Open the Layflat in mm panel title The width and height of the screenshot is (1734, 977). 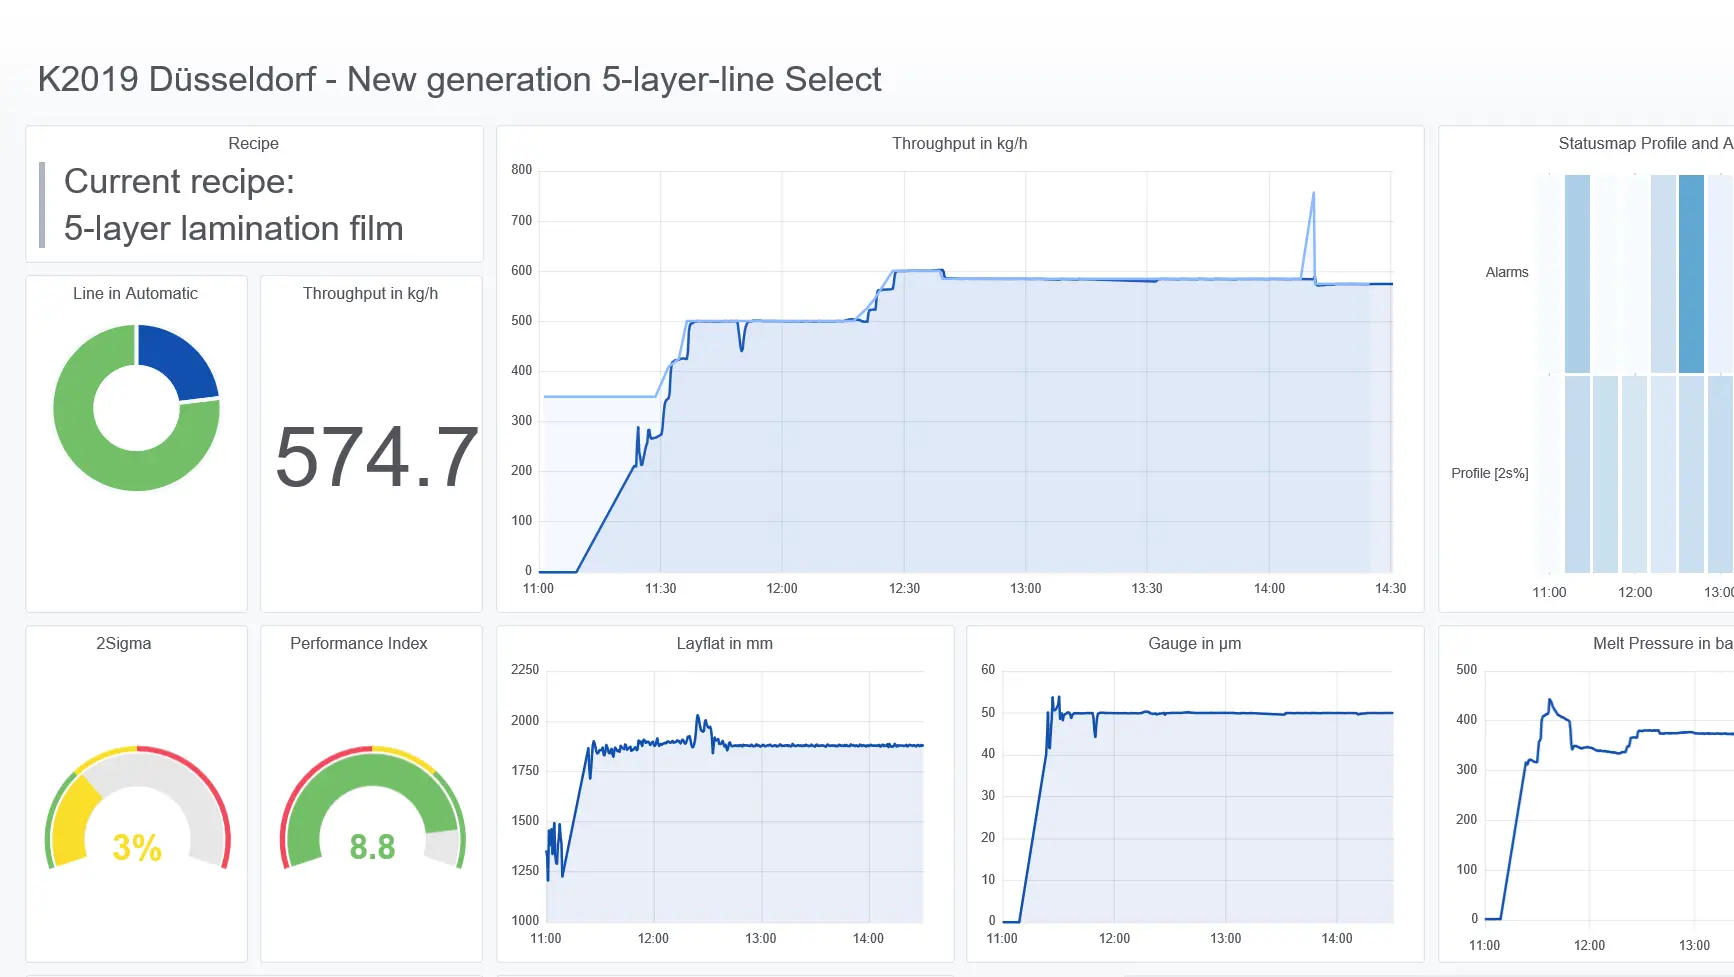coord(724,643)
